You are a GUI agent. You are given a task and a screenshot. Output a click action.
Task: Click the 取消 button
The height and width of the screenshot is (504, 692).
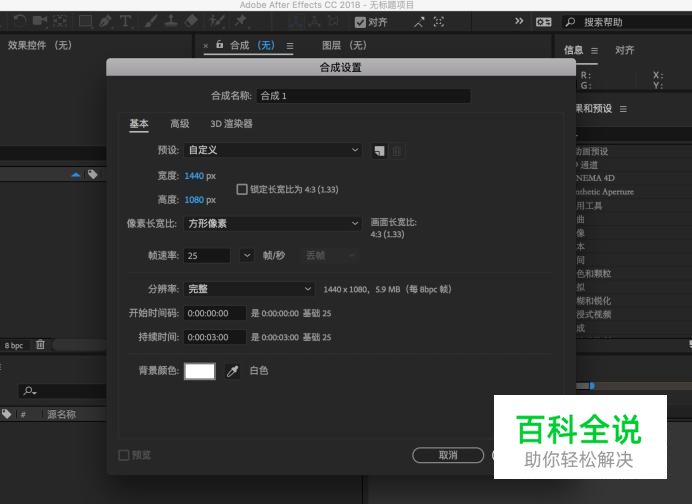click(448, 455)
